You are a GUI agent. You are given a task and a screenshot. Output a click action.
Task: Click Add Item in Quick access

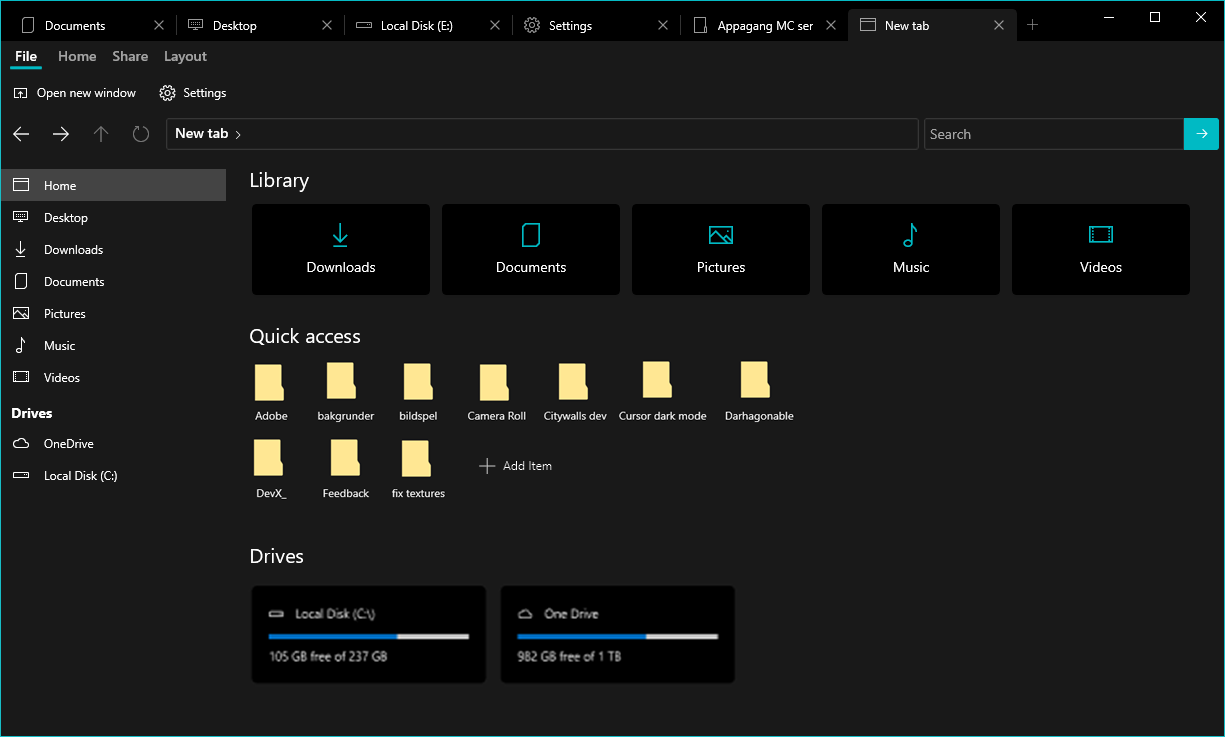515,465
